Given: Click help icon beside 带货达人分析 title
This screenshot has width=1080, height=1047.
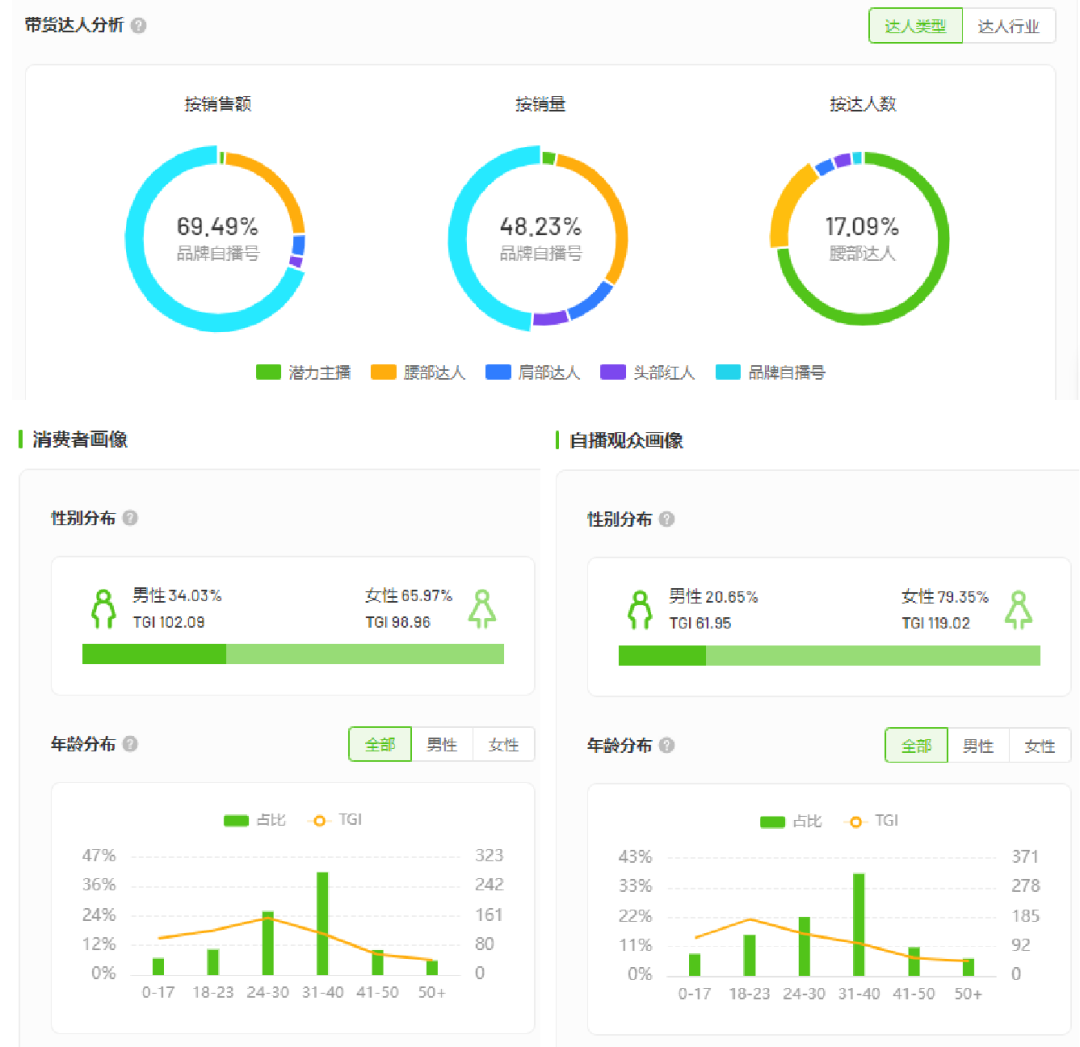Looking at the screenshot, I should coord(139,26).
